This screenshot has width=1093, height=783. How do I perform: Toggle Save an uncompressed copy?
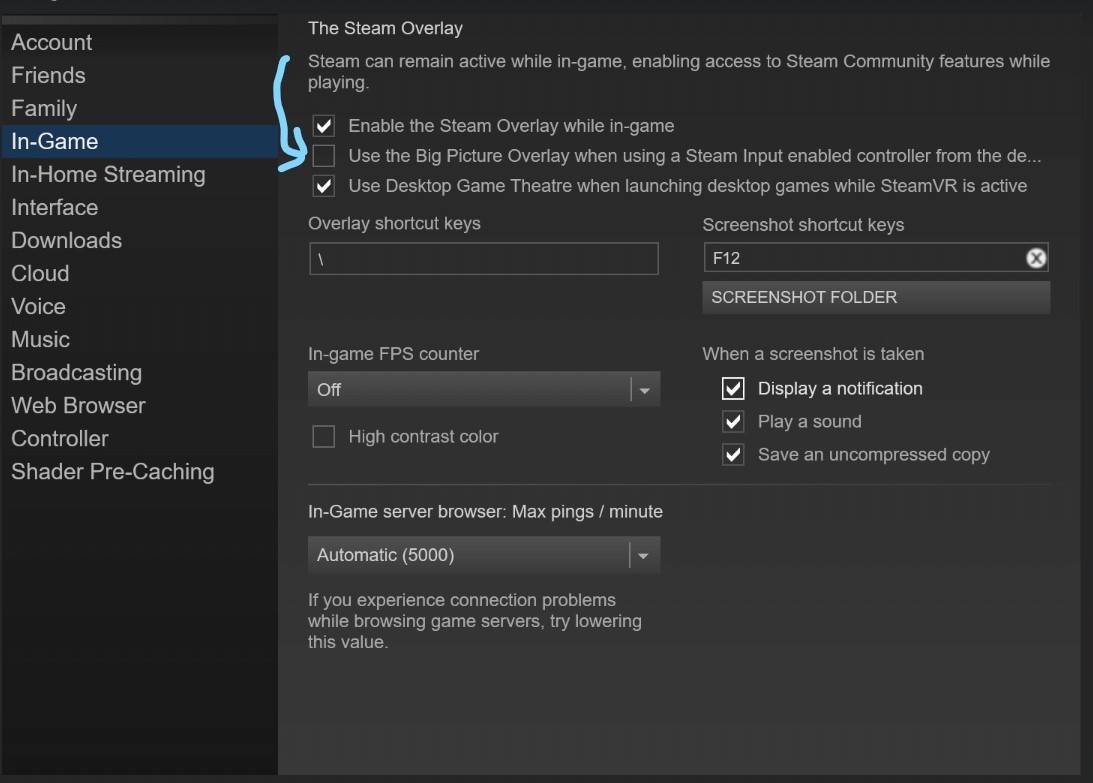[x=733, y=455]
